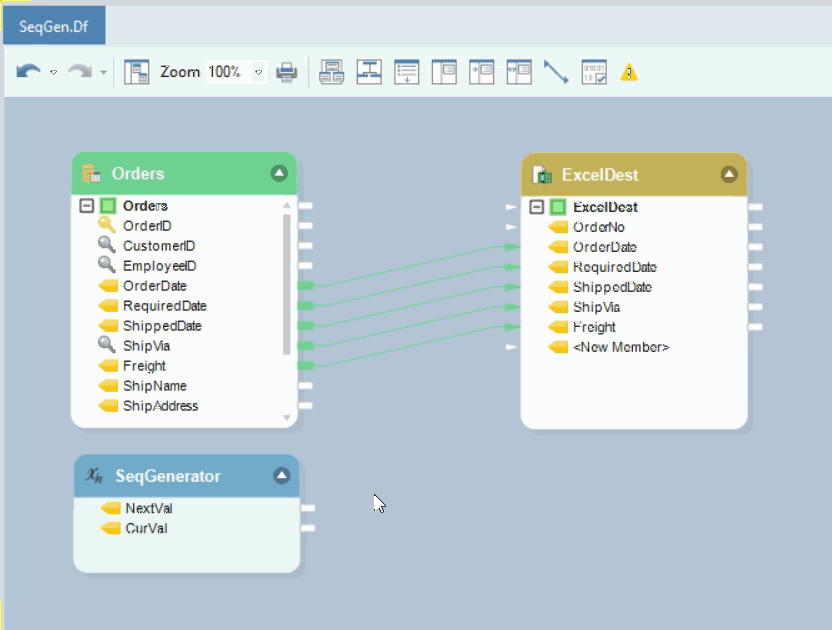This screenshot has height=630, width=834.
Task: Click the yellow warning triangle icon
Action: 629,72
